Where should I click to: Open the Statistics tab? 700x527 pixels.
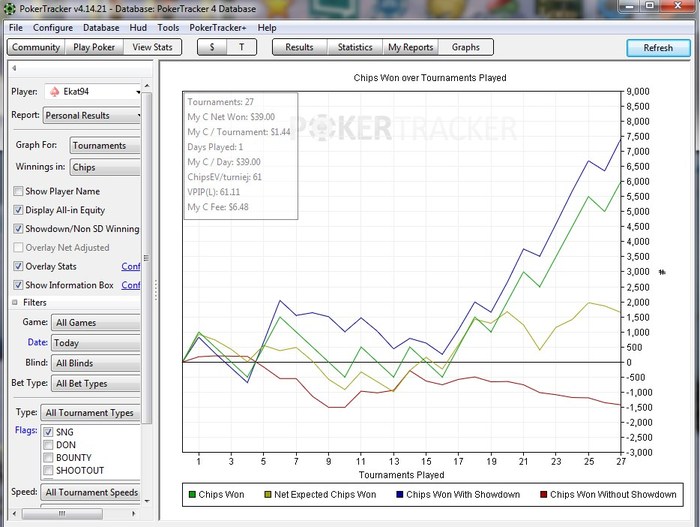(x=355, y=47)
